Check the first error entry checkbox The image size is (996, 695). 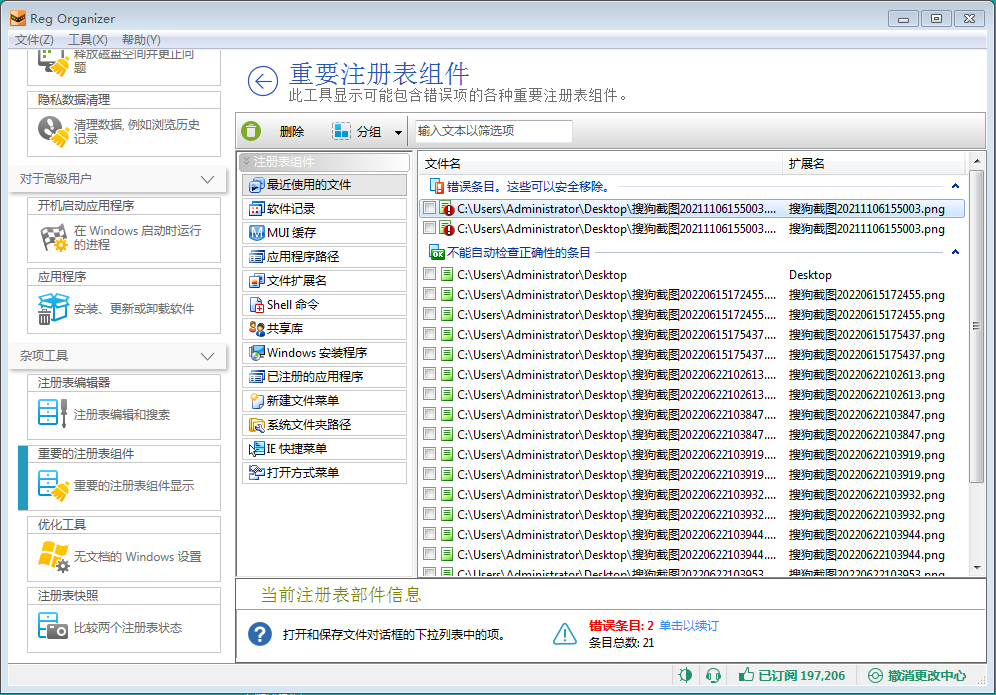429,209
